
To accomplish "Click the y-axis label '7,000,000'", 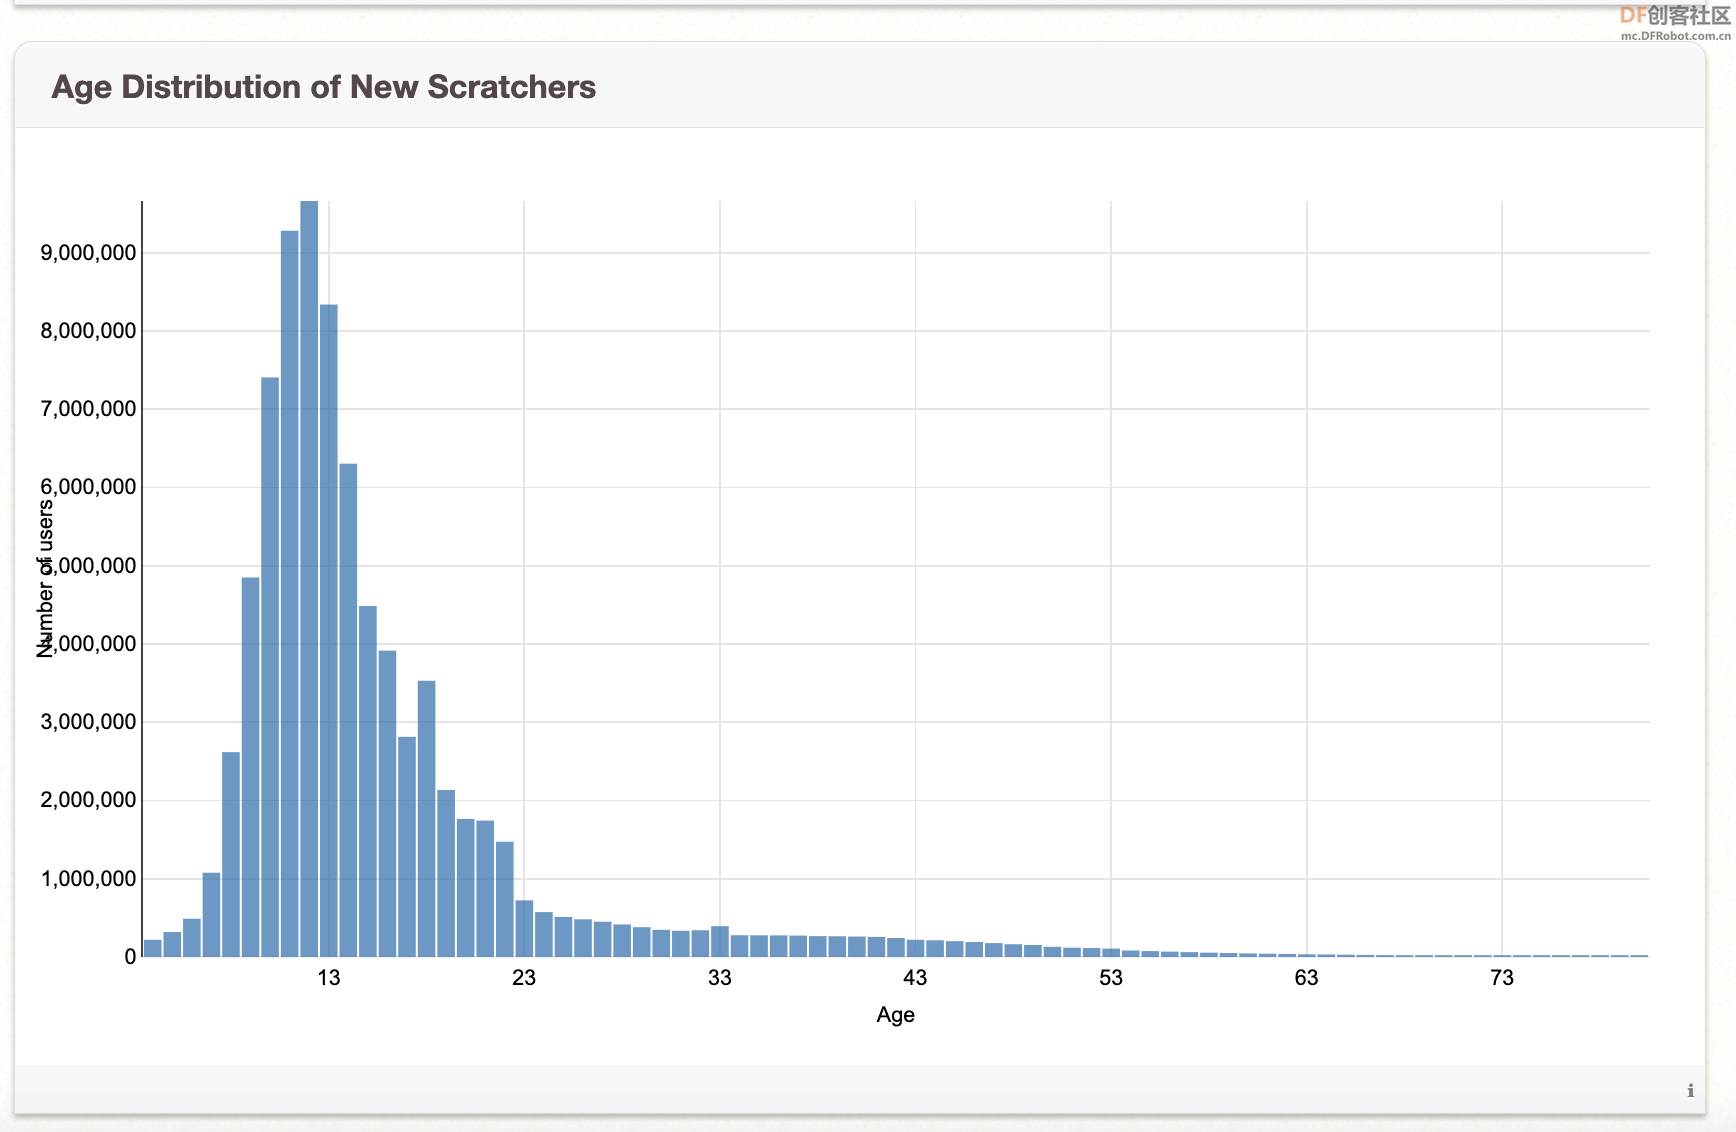I will click(88, 409).
